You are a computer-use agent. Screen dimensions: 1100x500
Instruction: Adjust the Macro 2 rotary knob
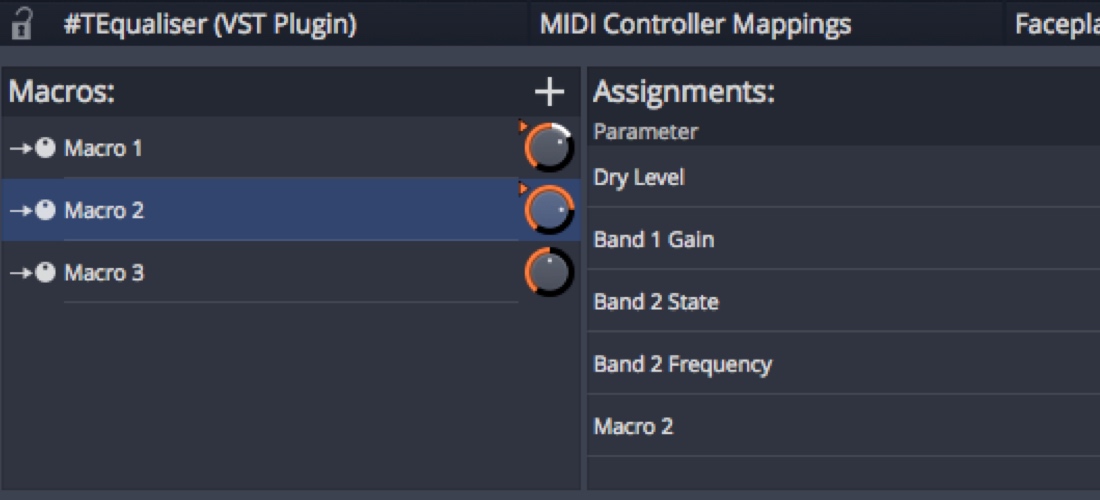click(x=549, y=211)
